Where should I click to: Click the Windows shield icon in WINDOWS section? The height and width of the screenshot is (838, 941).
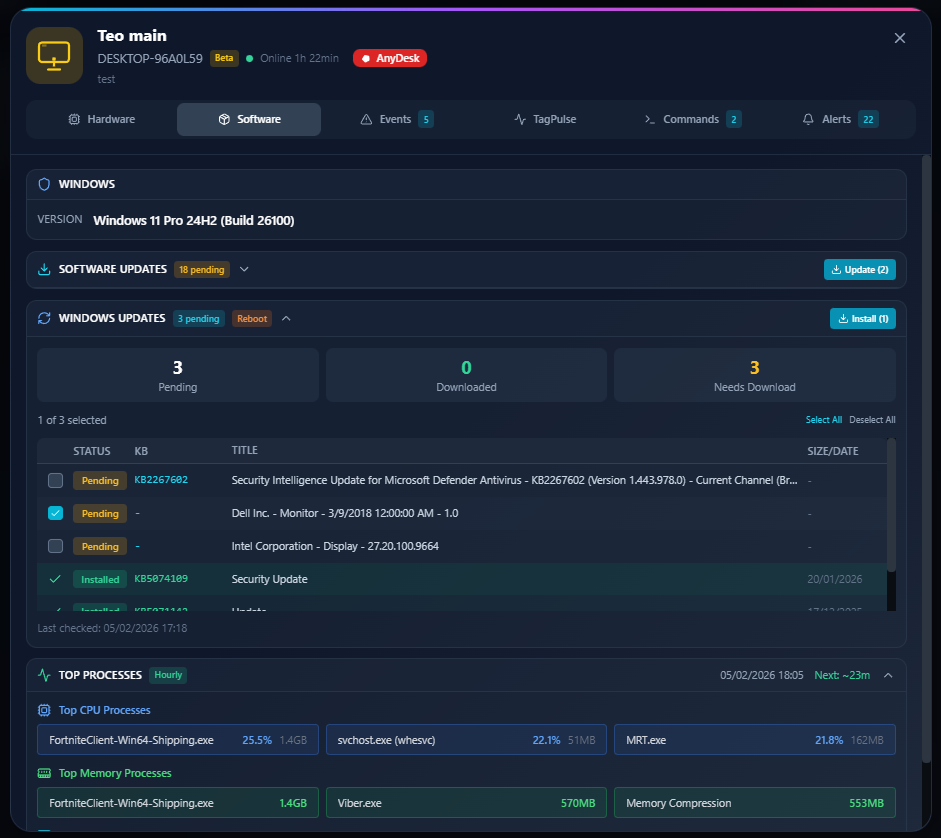click(43, 184)
